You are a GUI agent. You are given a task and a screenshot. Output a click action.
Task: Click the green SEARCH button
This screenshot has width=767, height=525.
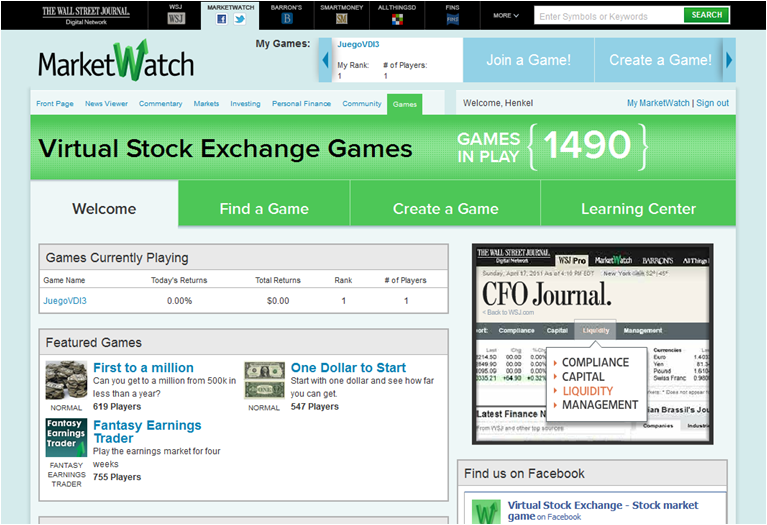click(x=706, y=15)
